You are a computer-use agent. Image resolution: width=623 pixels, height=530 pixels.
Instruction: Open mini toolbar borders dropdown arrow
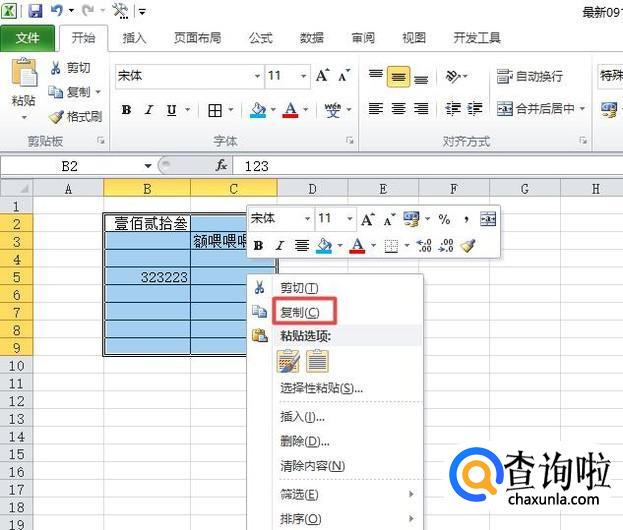click(406, 246)
